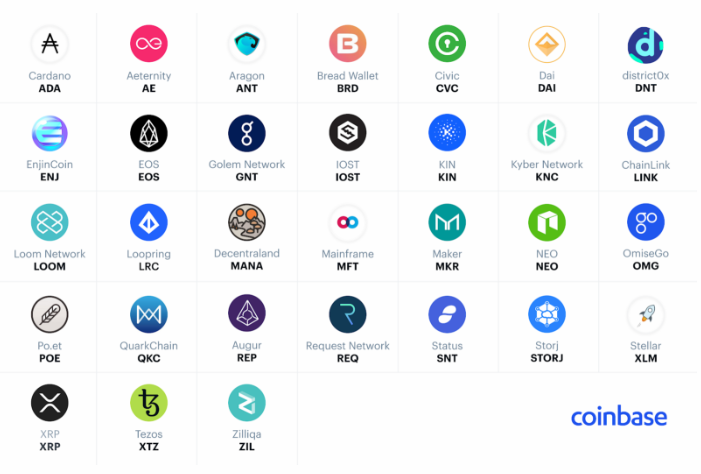Click the green Civic CVC icon
701x474 pixels.
447,43
